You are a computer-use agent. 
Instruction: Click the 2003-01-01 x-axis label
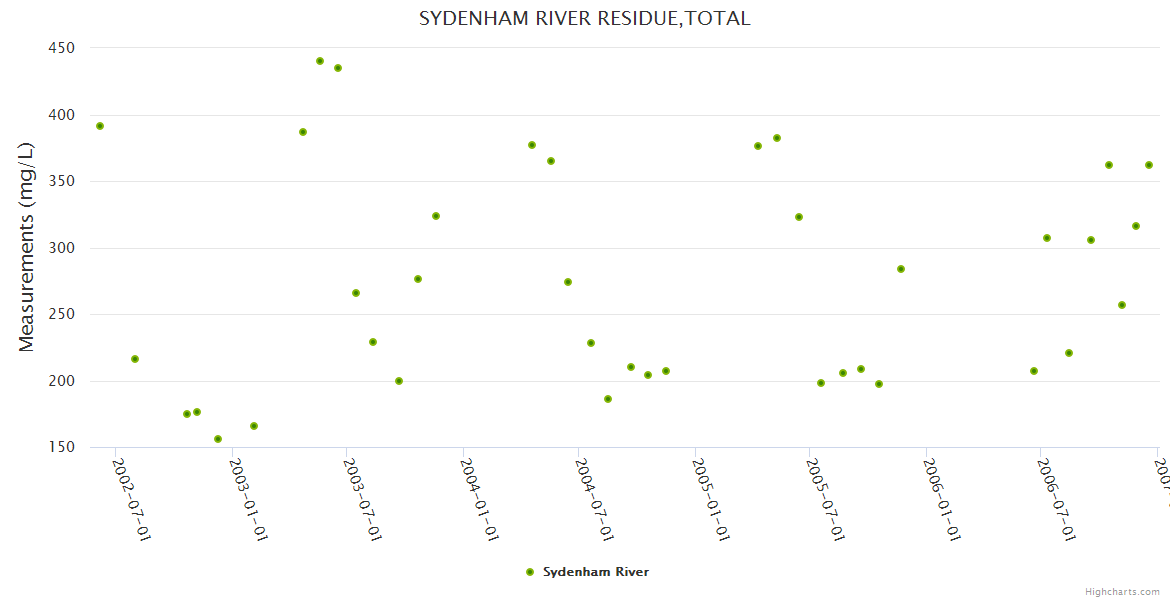click(x=248, y=499)
